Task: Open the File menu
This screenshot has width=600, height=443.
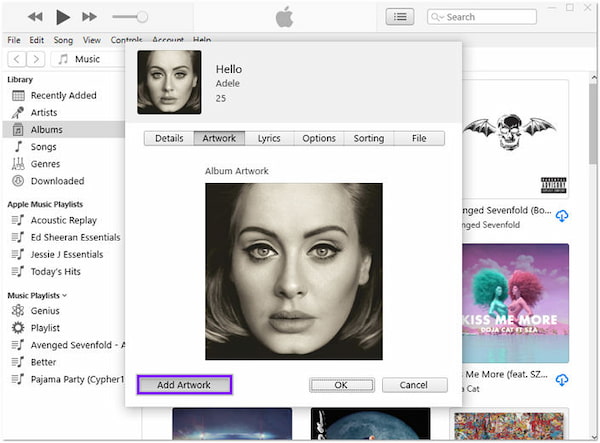Action: click(x=14, y=40)
